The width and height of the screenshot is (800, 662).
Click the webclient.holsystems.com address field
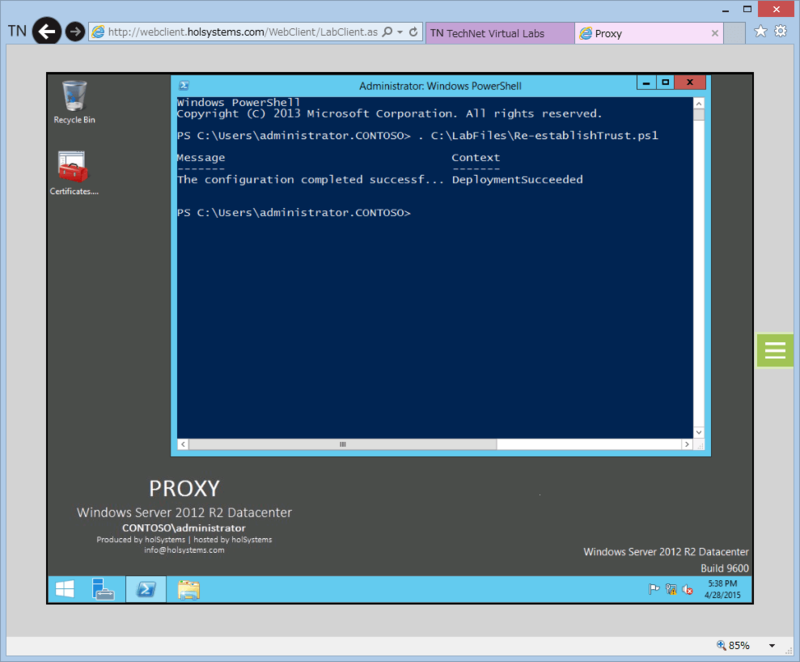(242, 32)
